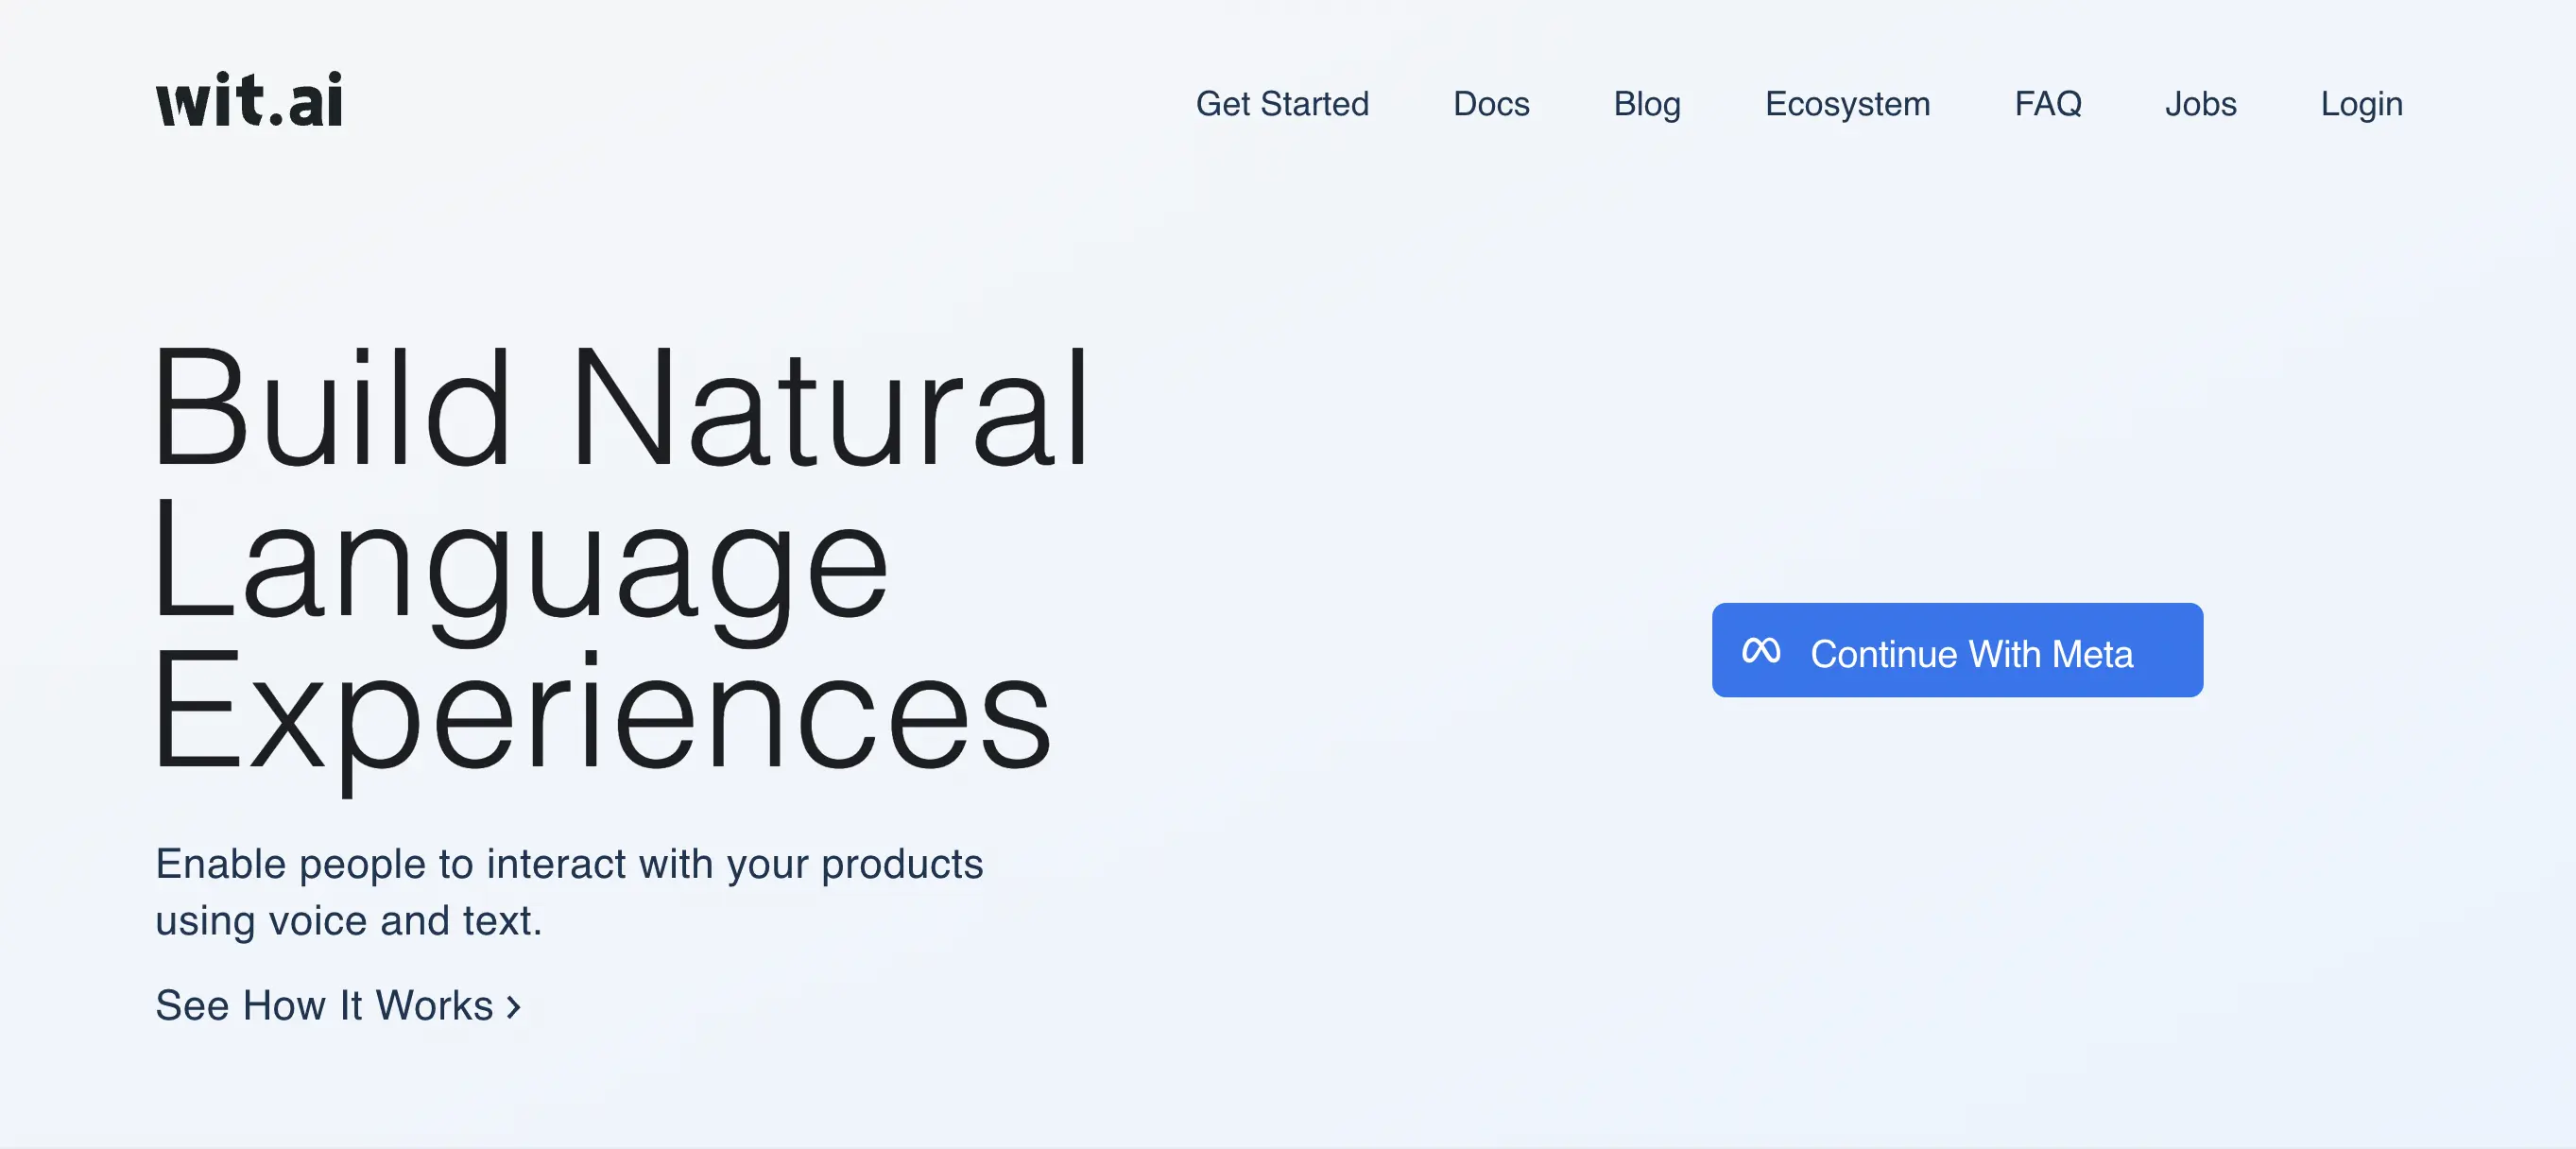2576x1149 pixels.
Task: View the Jobs page
Action: click(x=2200, y=104)
